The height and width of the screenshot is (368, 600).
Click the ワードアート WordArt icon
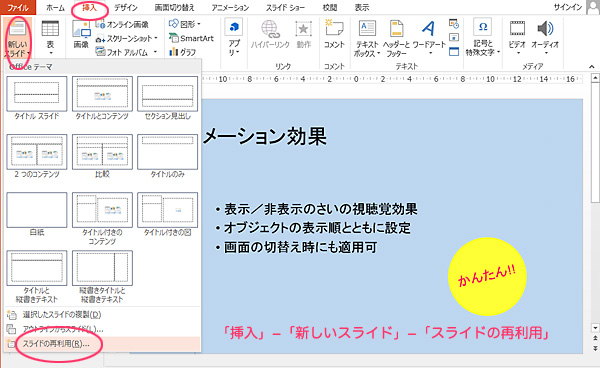(x=429, y=28)
